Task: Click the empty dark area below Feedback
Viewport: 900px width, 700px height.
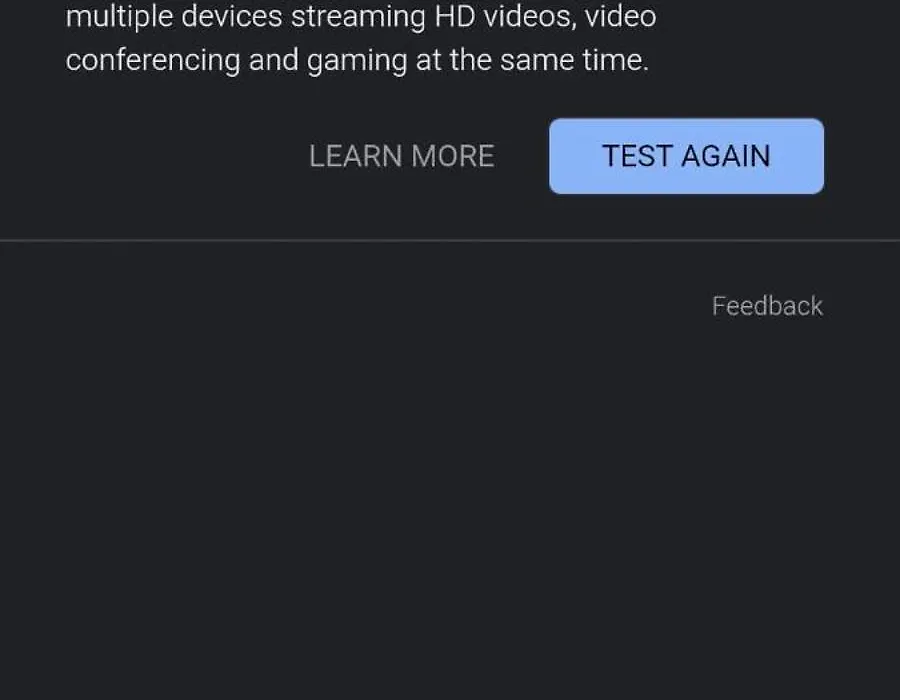Action: [450, 505]
